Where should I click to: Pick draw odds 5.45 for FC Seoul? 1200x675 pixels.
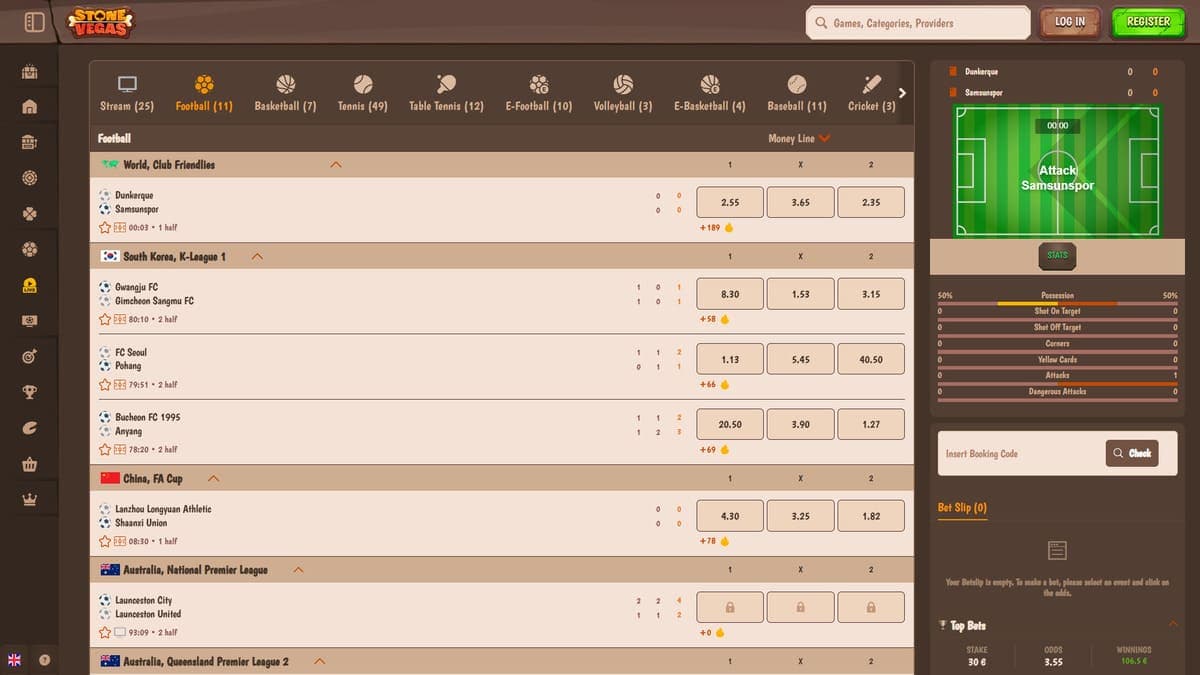[800, 359]
